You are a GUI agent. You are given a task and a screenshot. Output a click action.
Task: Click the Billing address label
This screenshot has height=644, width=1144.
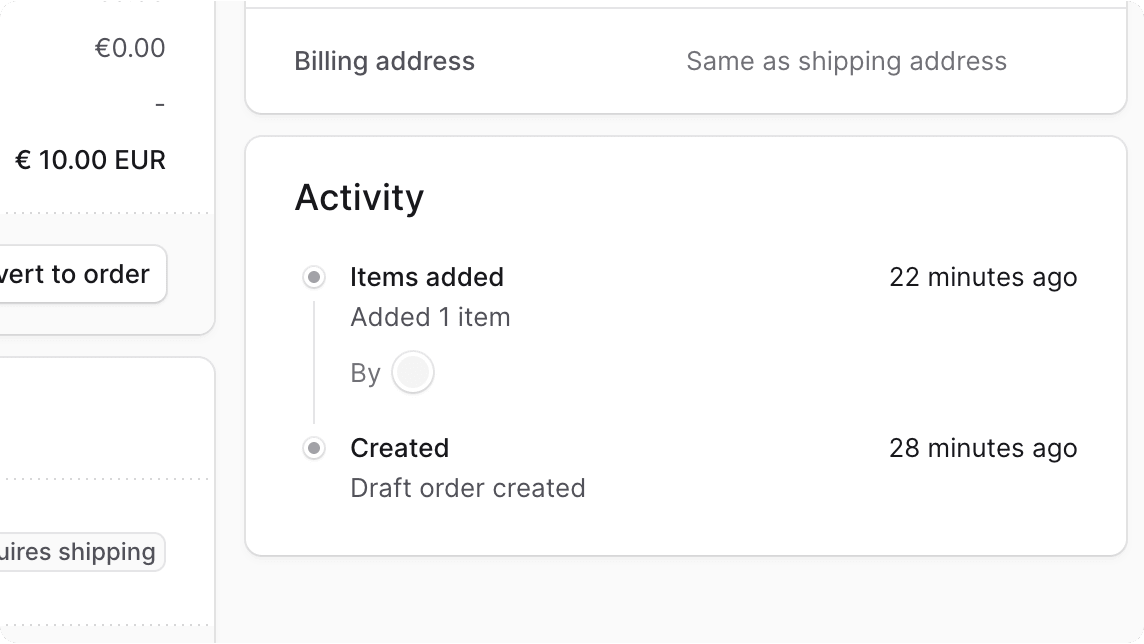(x=384, y=62)
